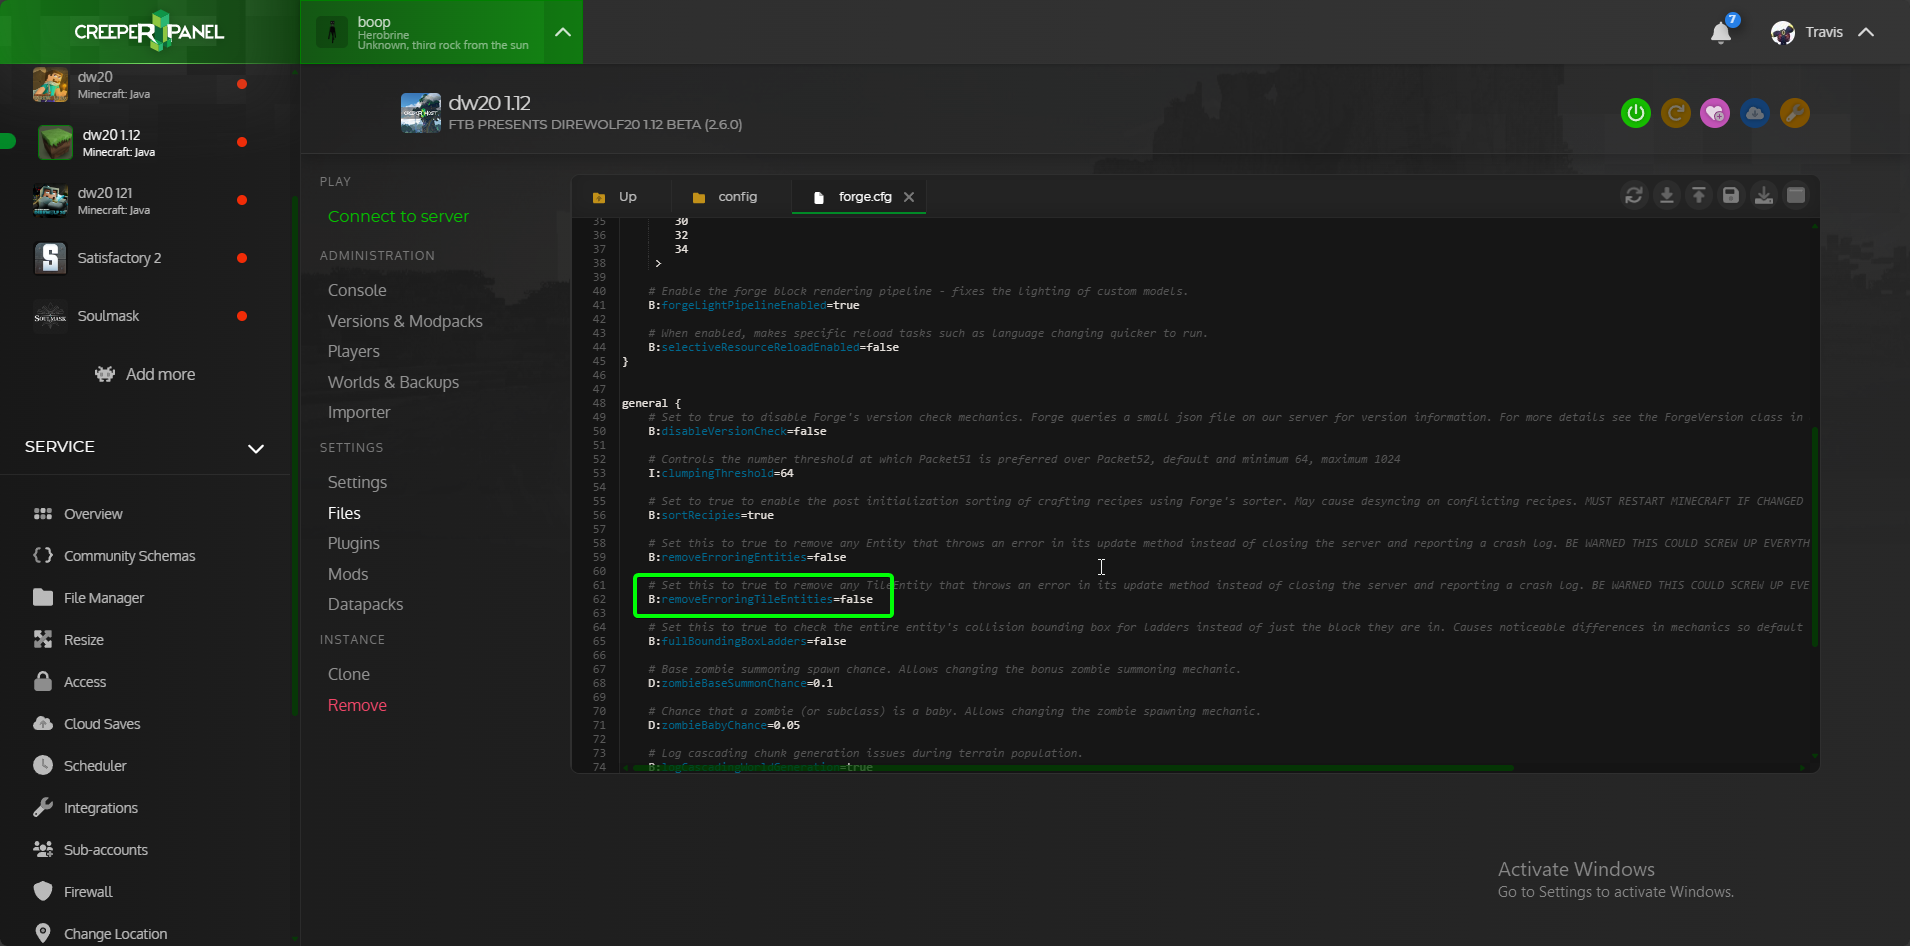
Task: Open the Importer page
Action: (359, 412)
